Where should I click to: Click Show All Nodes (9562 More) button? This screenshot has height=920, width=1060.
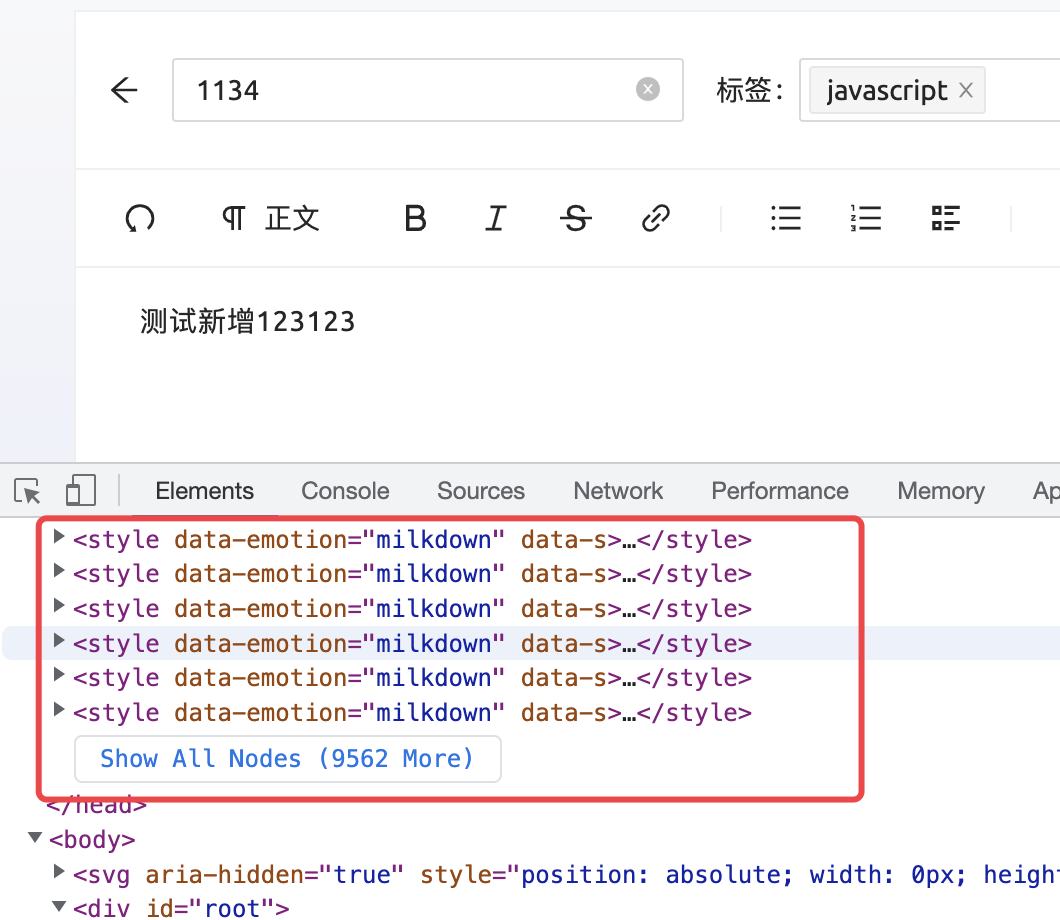point(288,758)
